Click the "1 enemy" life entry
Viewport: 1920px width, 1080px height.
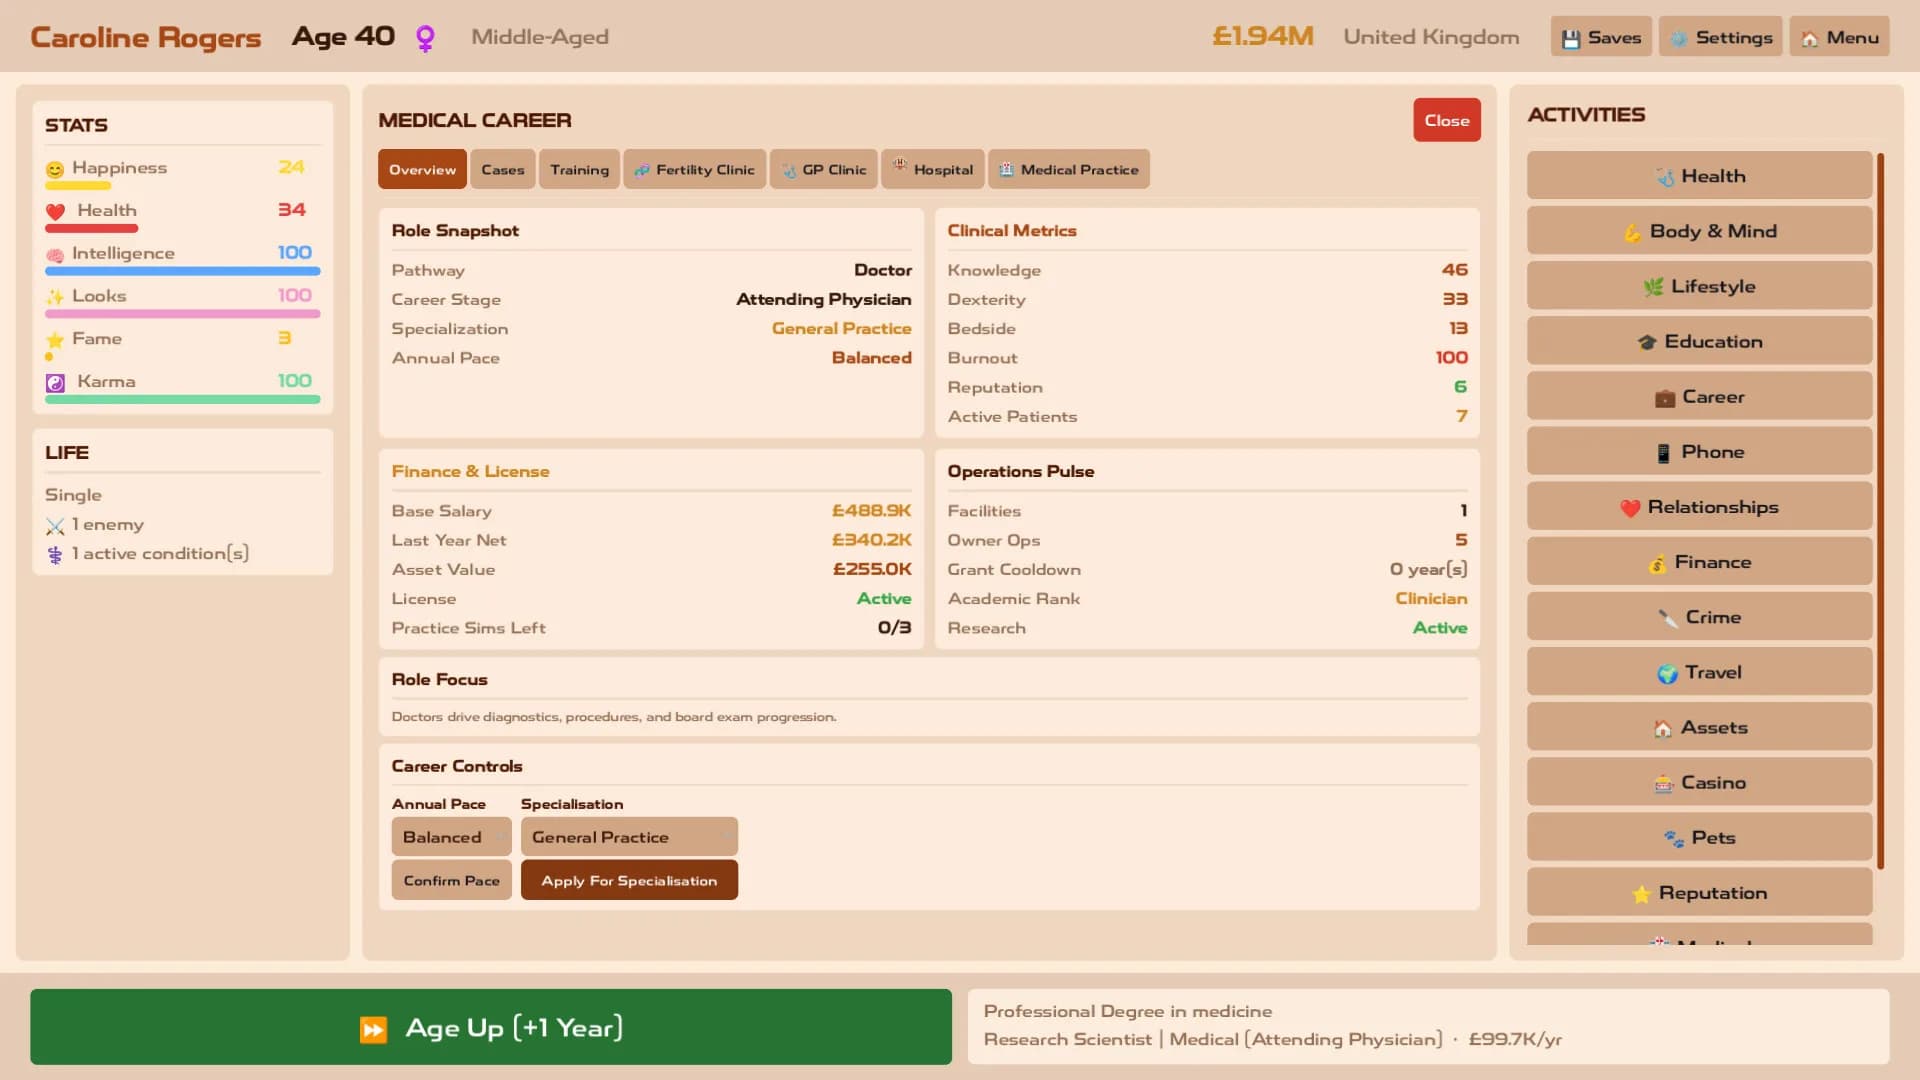pyautogui.click(x=94, y=525)
